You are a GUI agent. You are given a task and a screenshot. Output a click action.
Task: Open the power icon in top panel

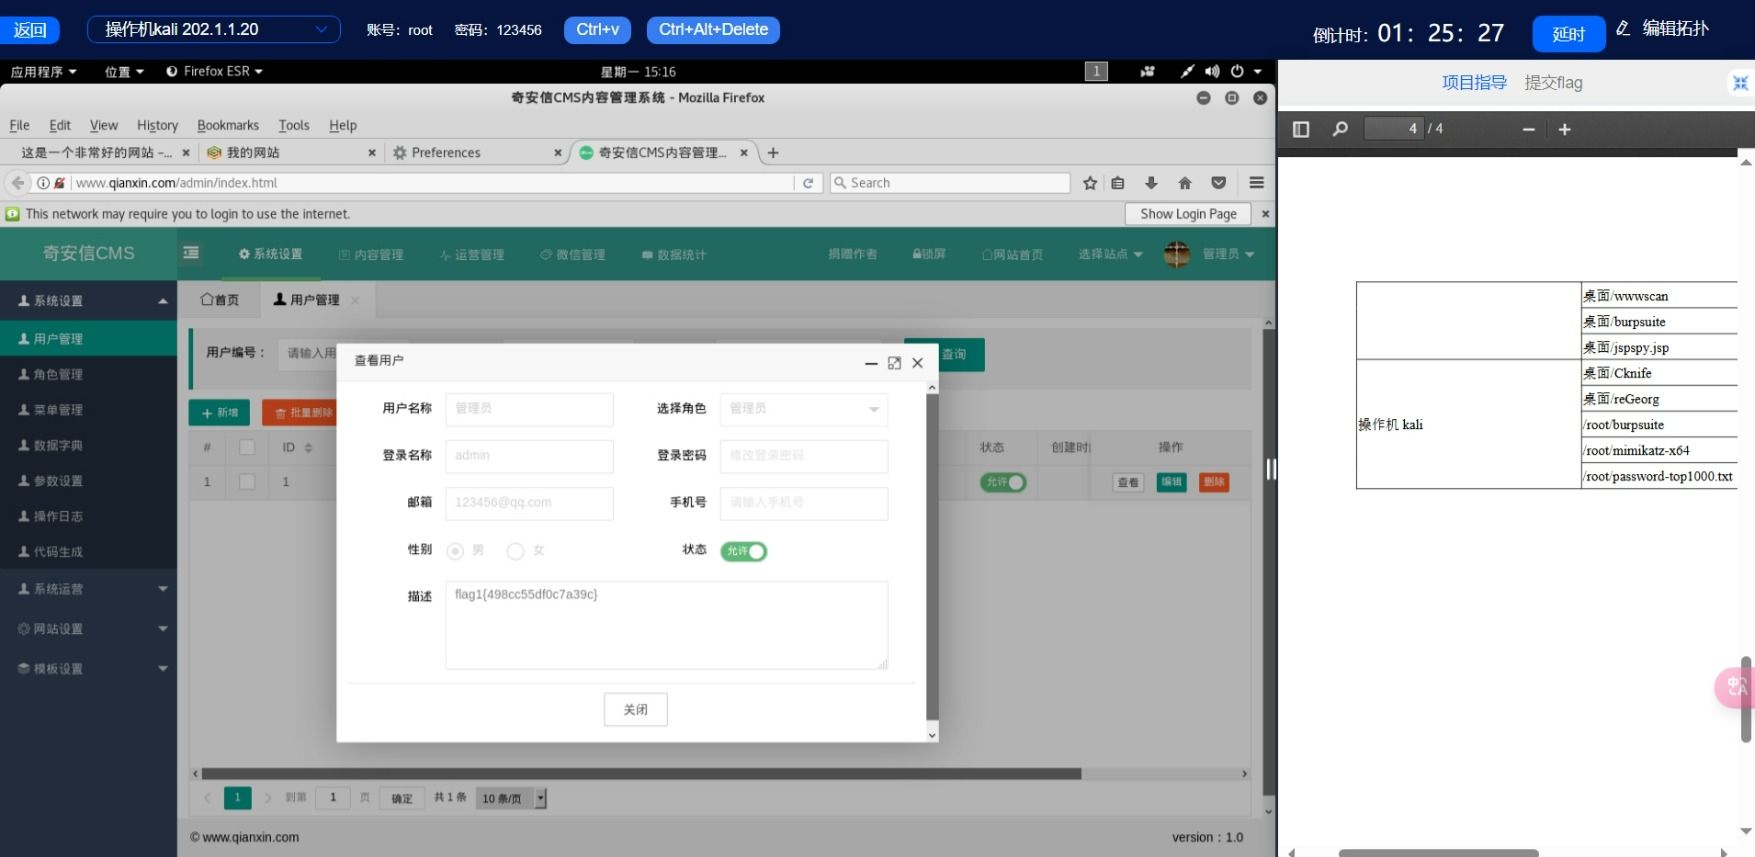point(1237,71)
